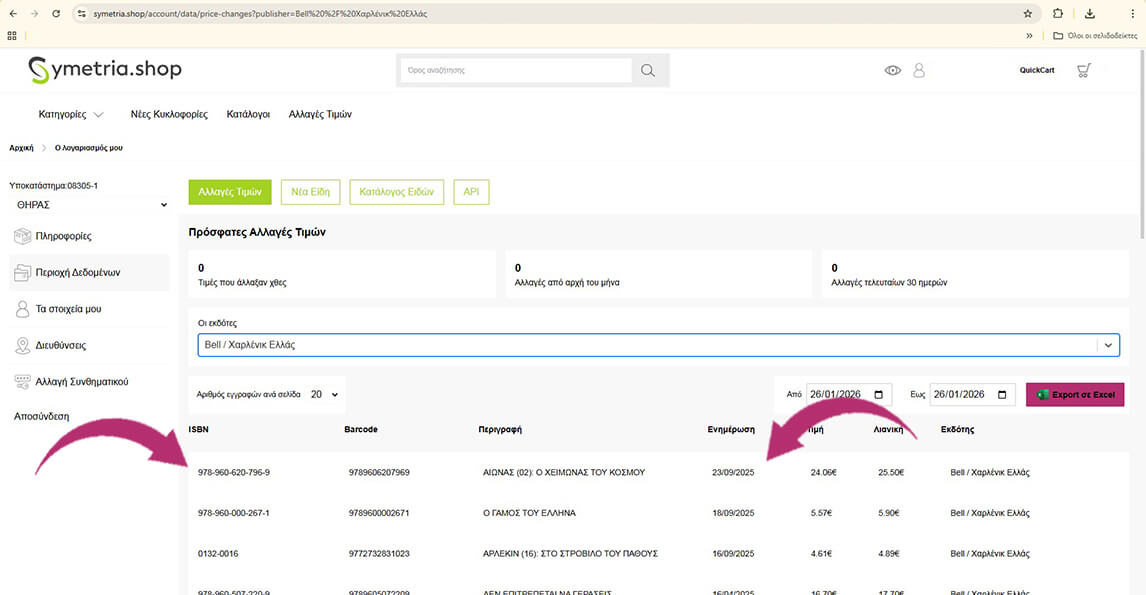Screen dimensions: 1146x595
Task: Open the Από date picker field
Action: pyautogui.click(x=848, y=395)
